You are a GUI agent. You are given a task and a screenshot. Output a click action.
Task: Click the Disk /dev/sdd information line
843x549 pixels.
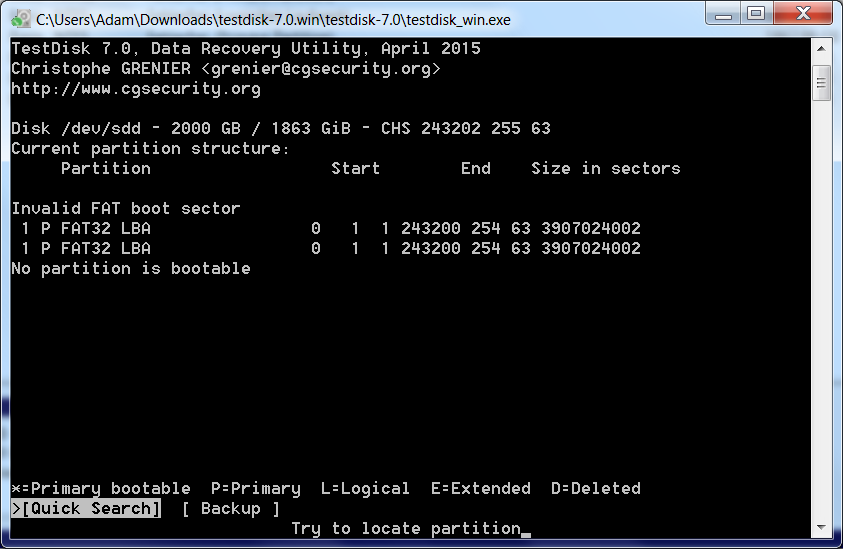(x=280, y=128)
